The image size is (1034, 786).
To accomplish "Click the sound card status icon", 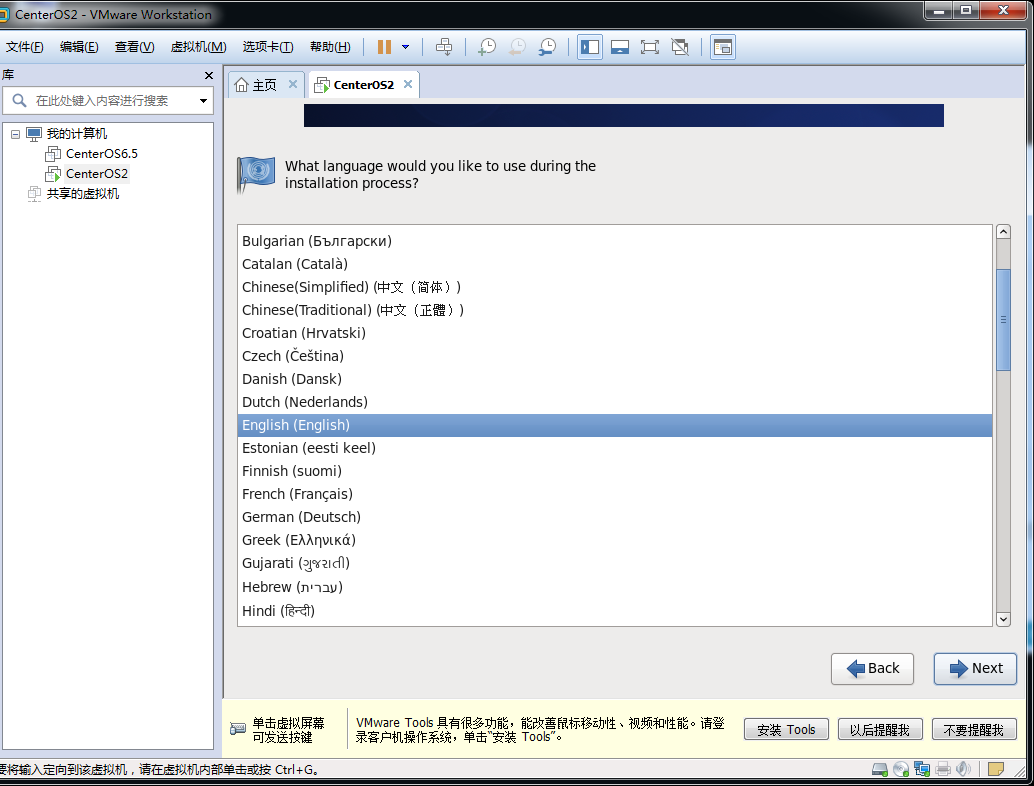I will coord(963,769).
